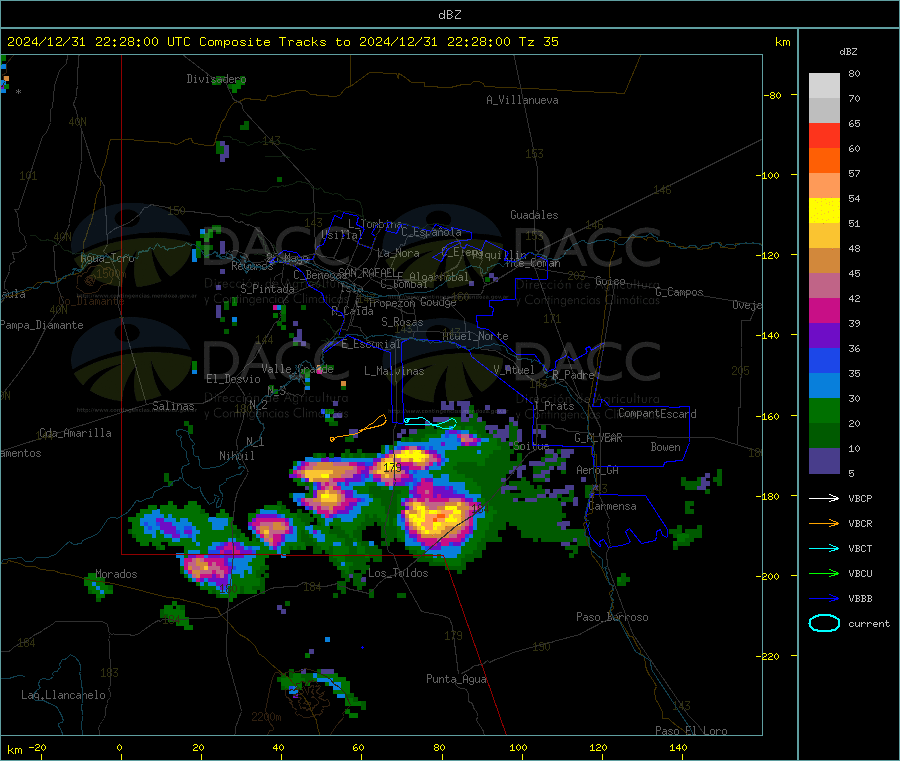900x761 pixels.
Task: Click the white VBCP arrow legend icon
Action: pyautogui.click(x=824, y=498)
